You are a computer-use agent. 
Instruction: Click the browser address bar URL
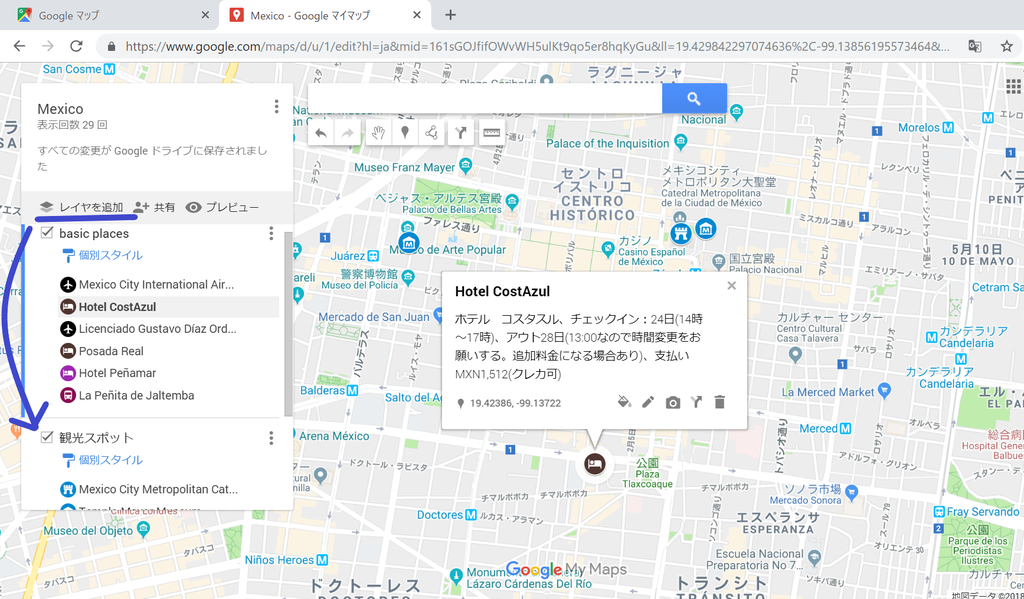537,46
